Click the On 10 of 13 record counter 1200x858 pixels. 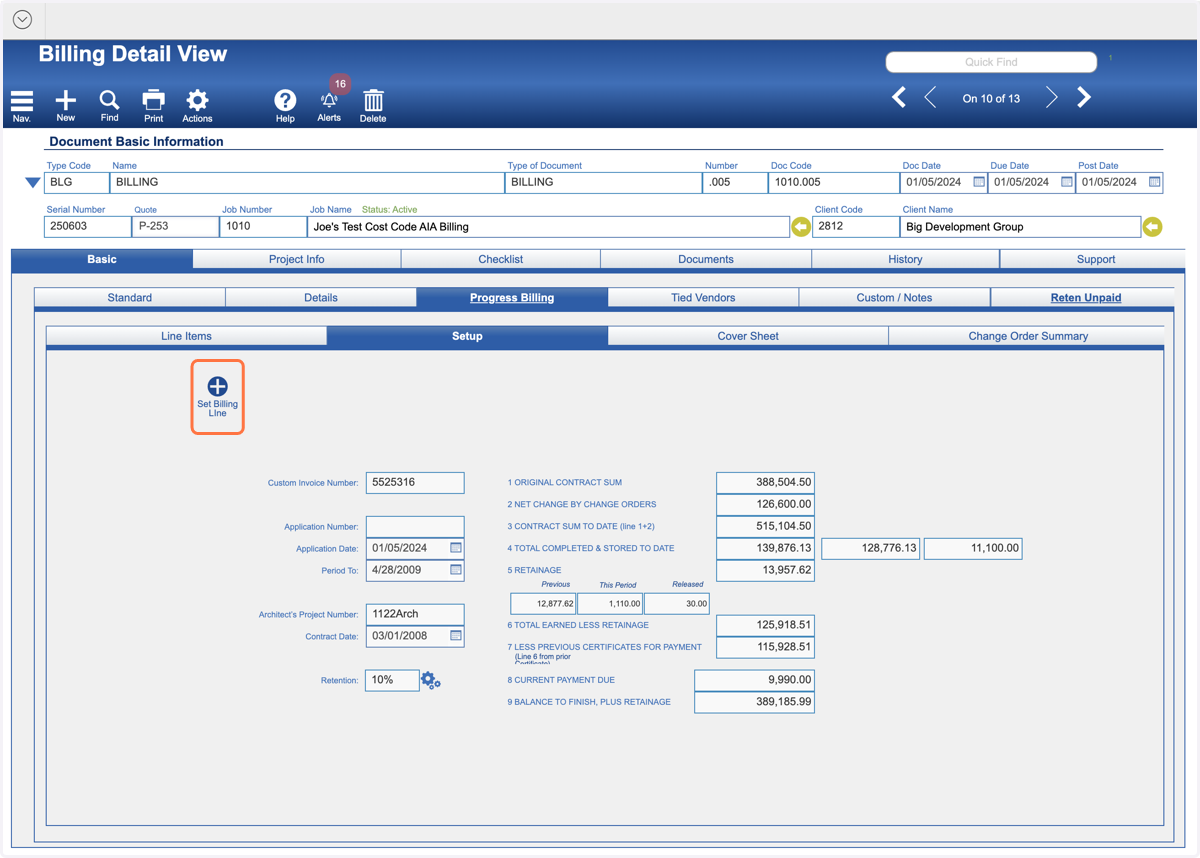(x=991, y=98)
